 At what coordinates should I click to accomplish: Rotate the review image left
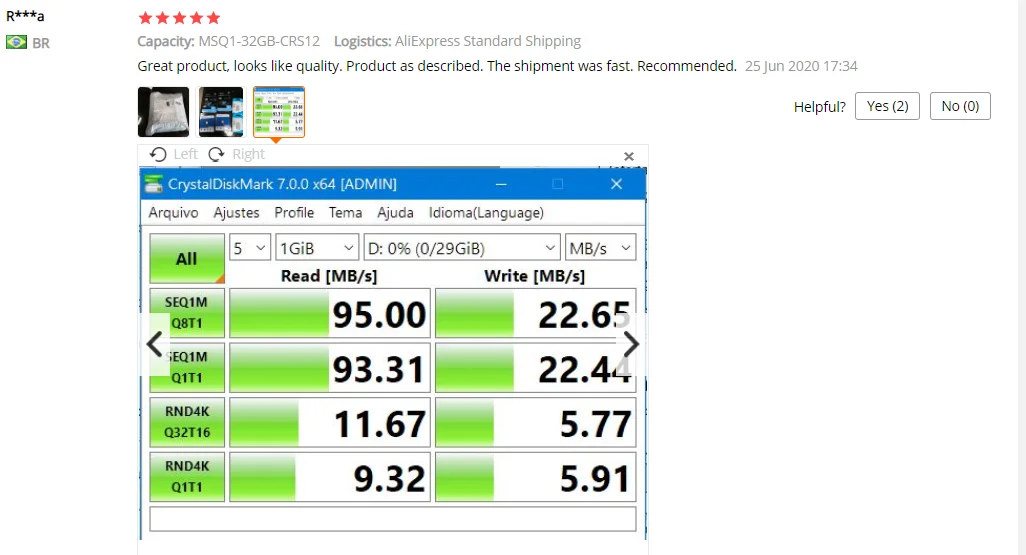click(x=173, y=154)
